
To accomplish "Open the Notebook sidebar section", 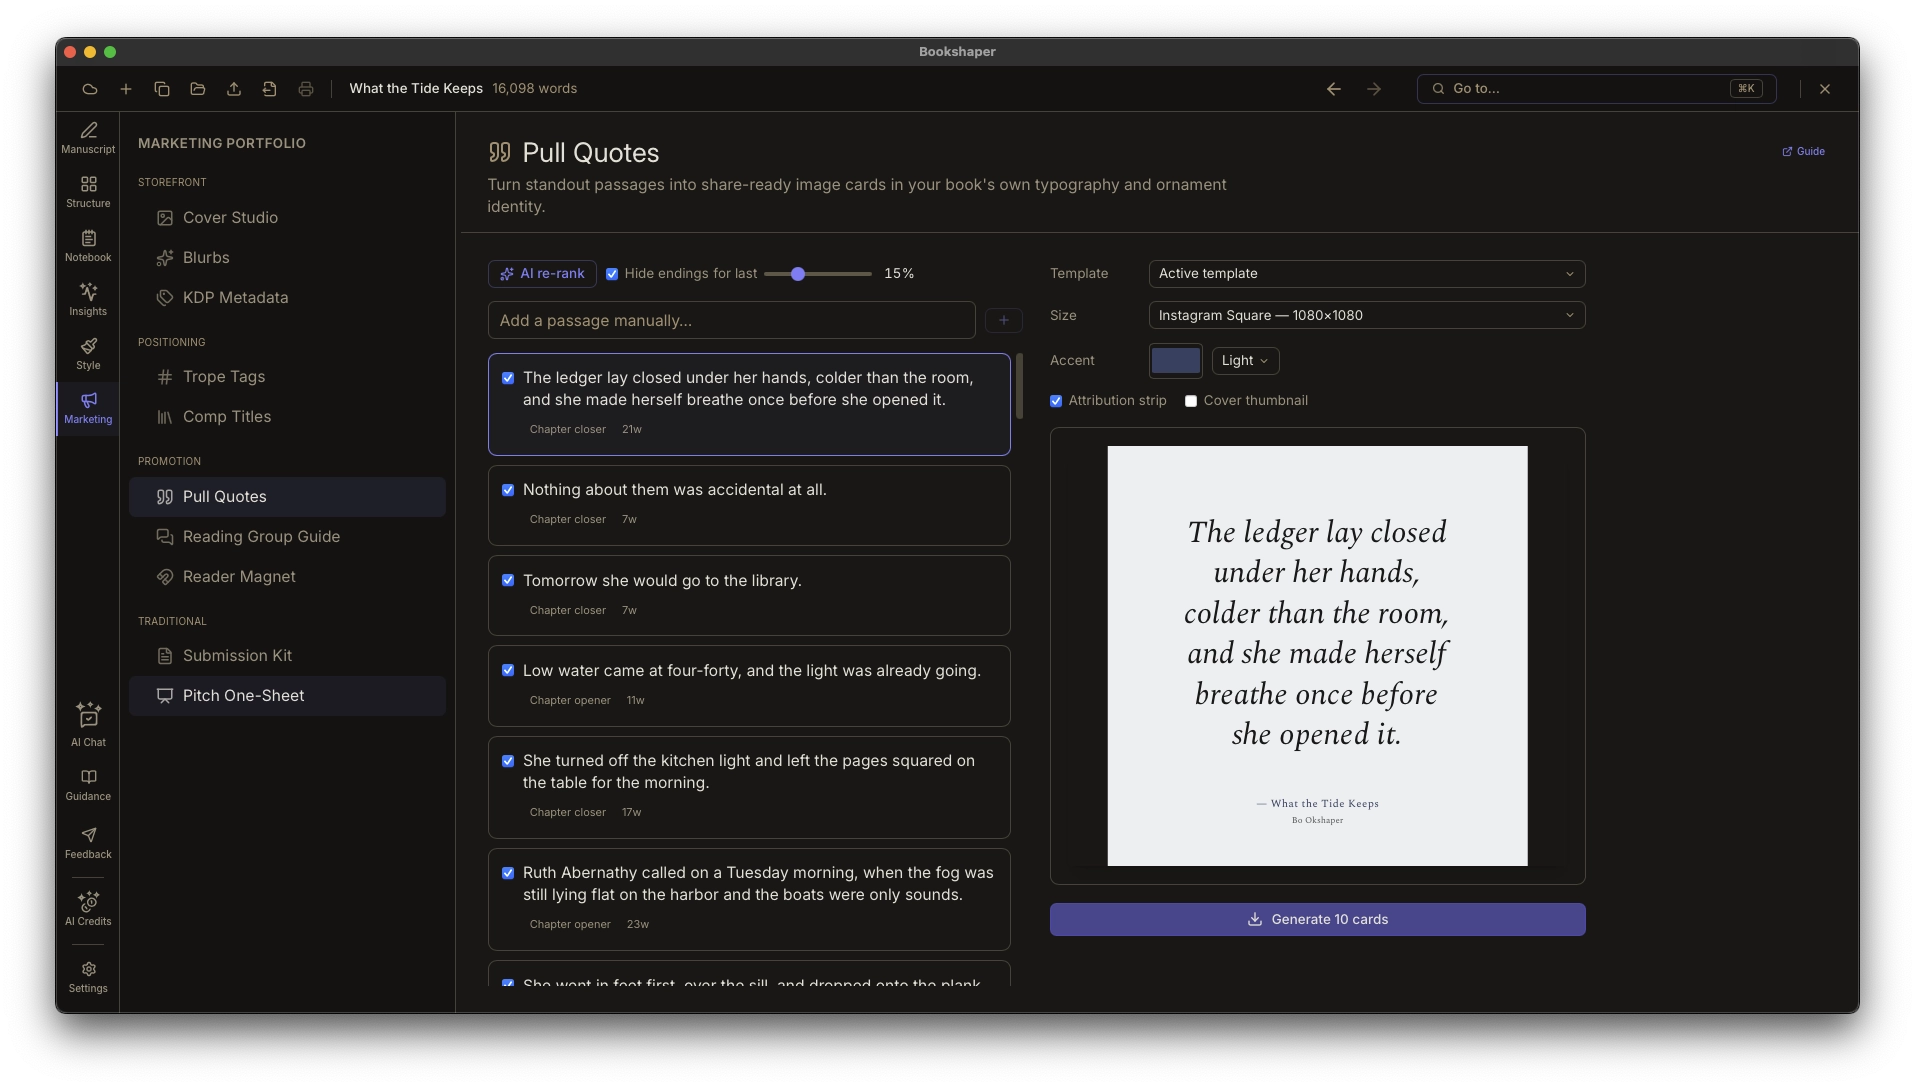I will click(x=88, y=246).
